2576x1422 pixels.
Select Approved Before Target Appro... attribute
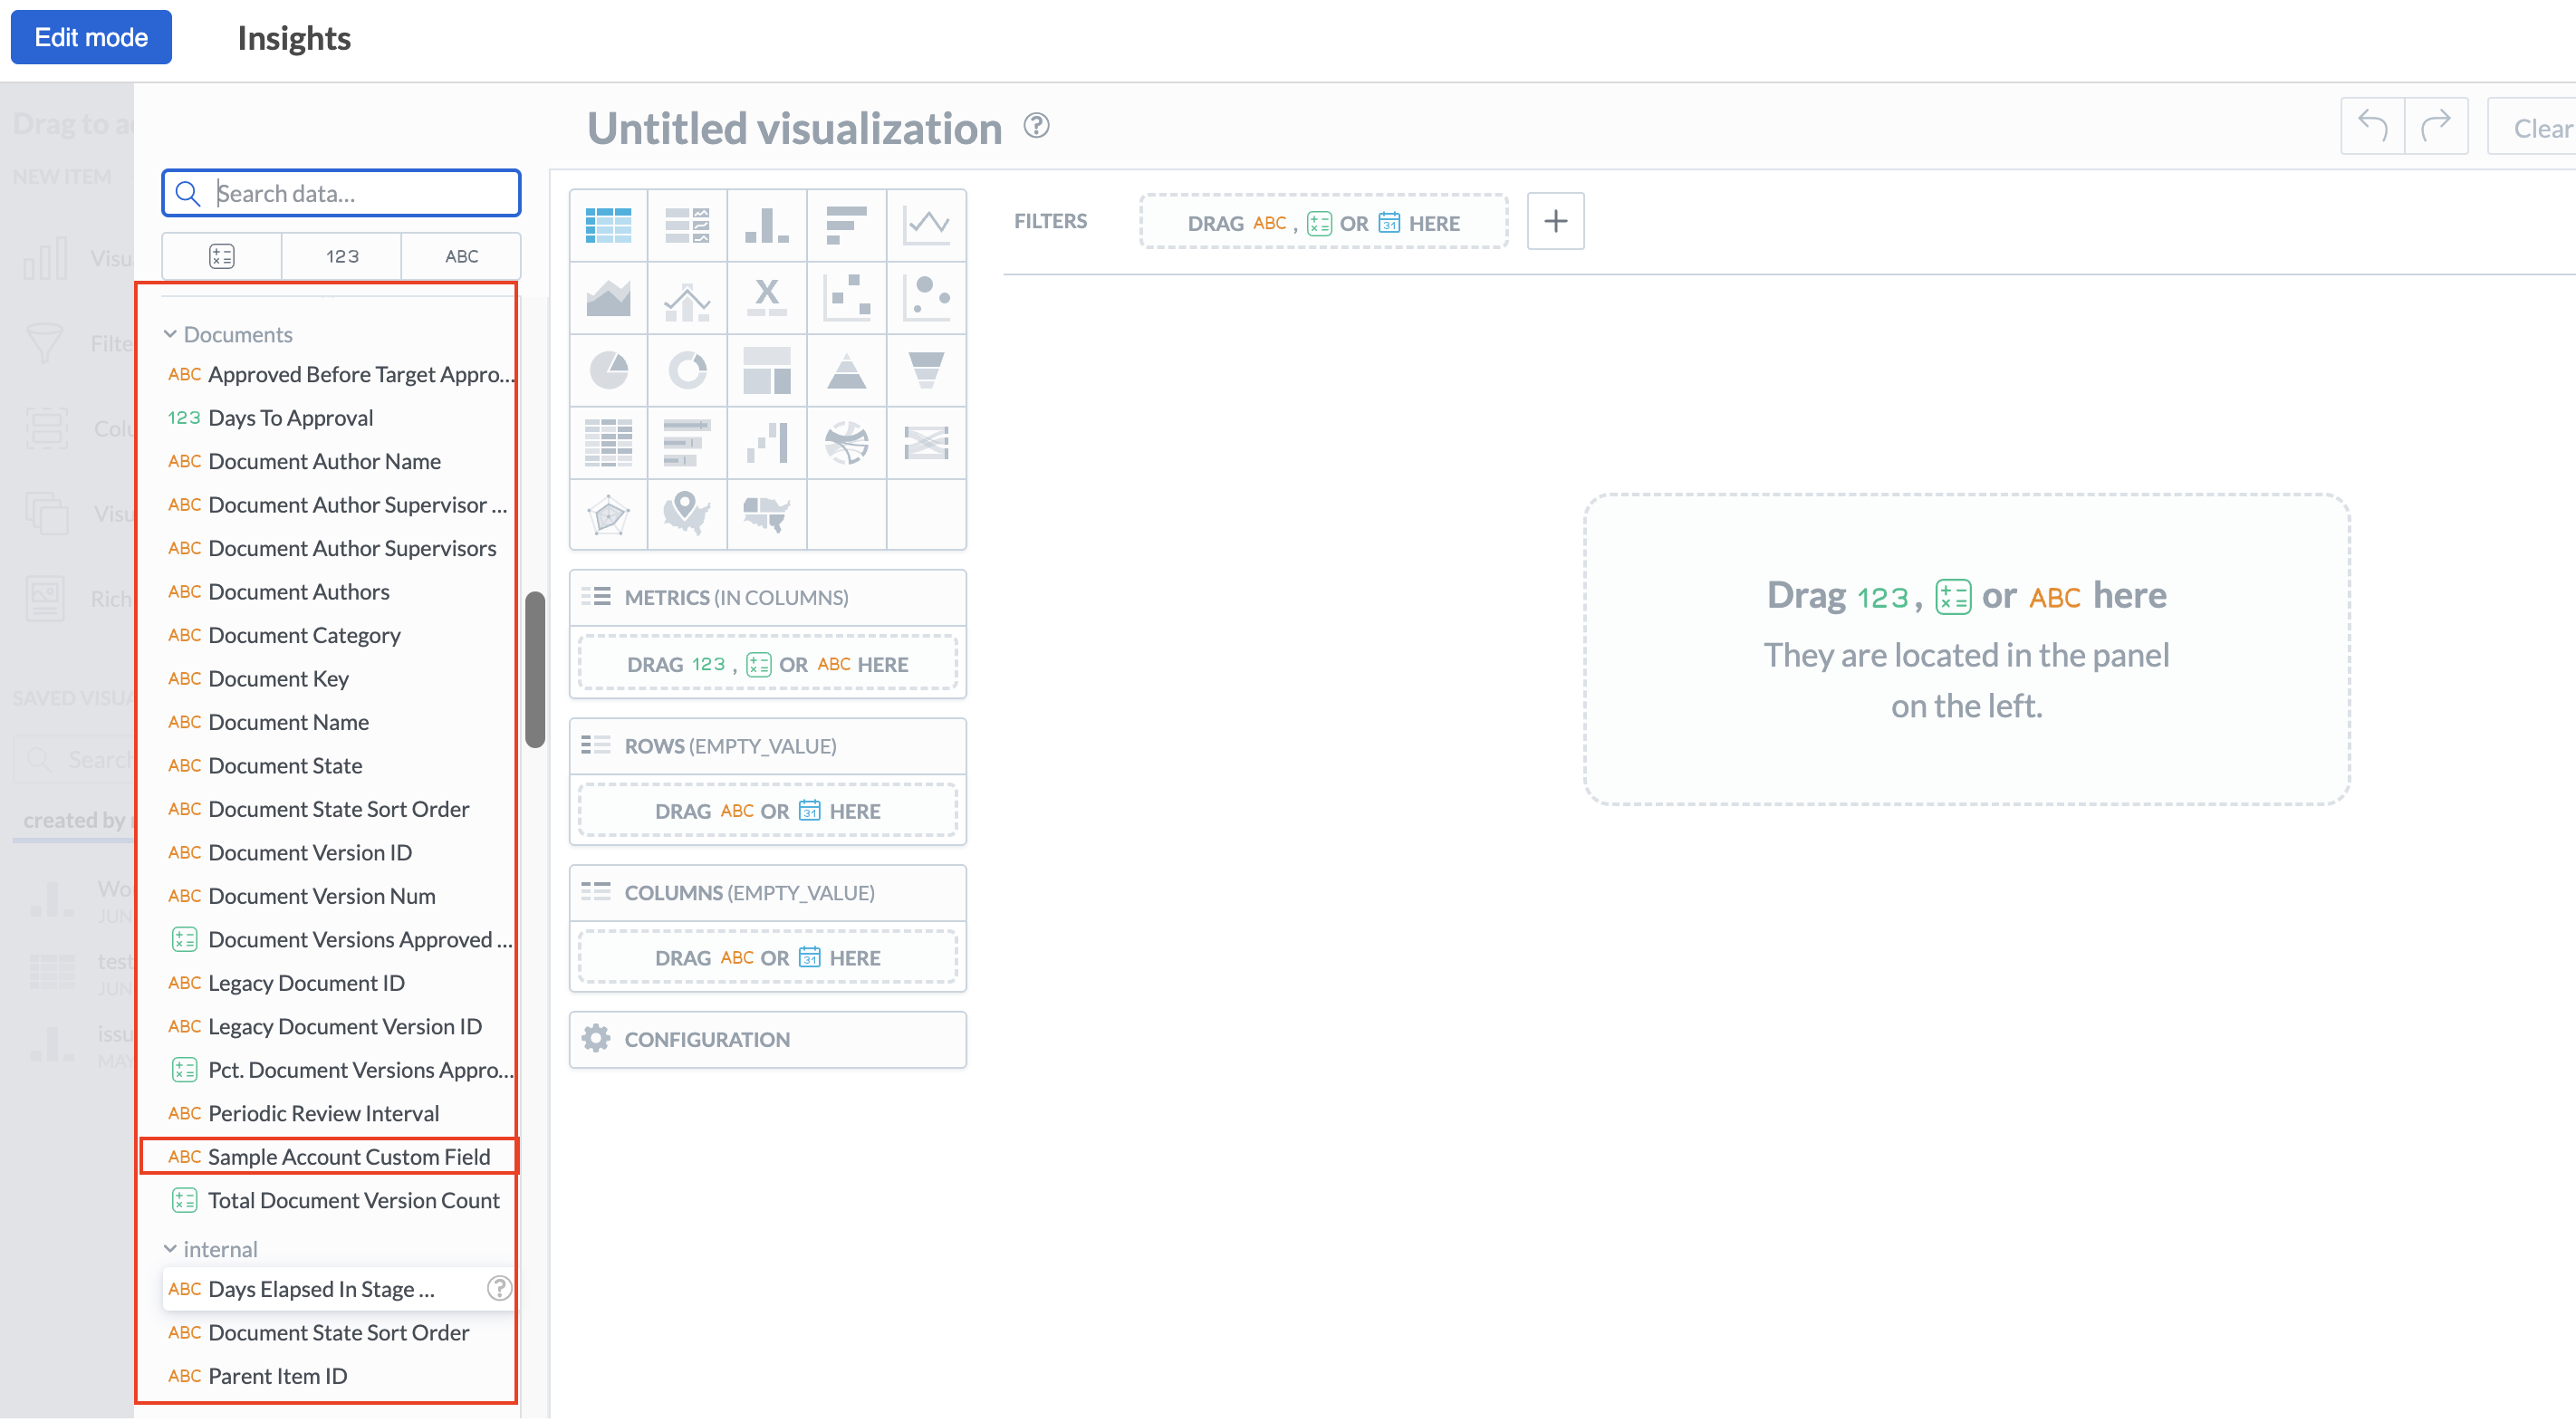tap(339, 374)
